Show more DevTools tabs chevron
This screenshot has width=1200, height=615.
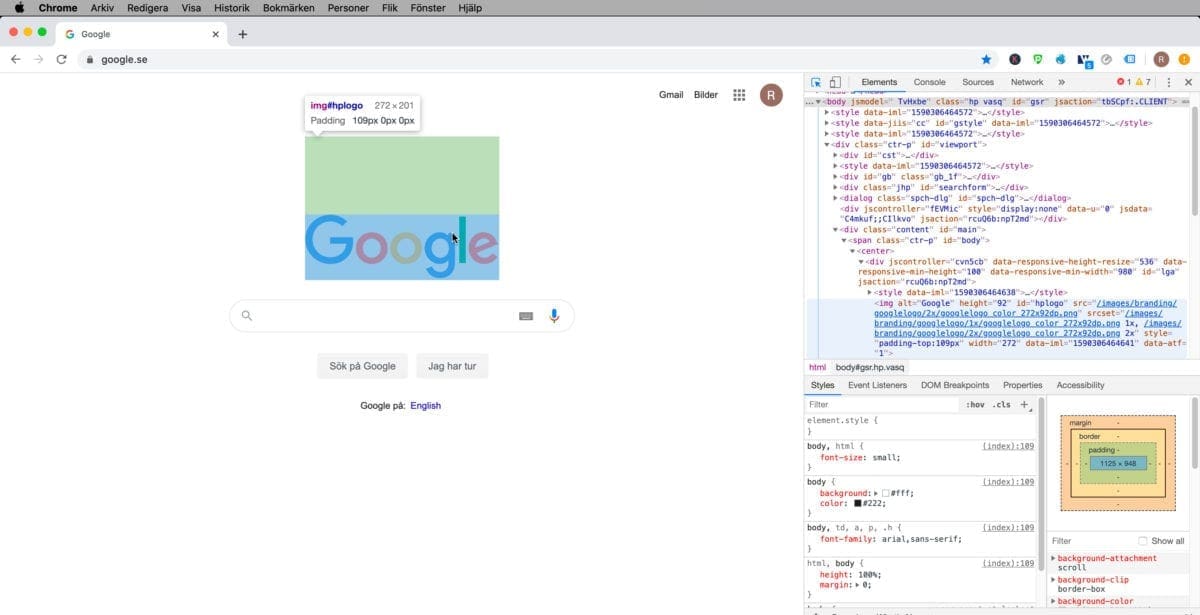[1061, 82]
